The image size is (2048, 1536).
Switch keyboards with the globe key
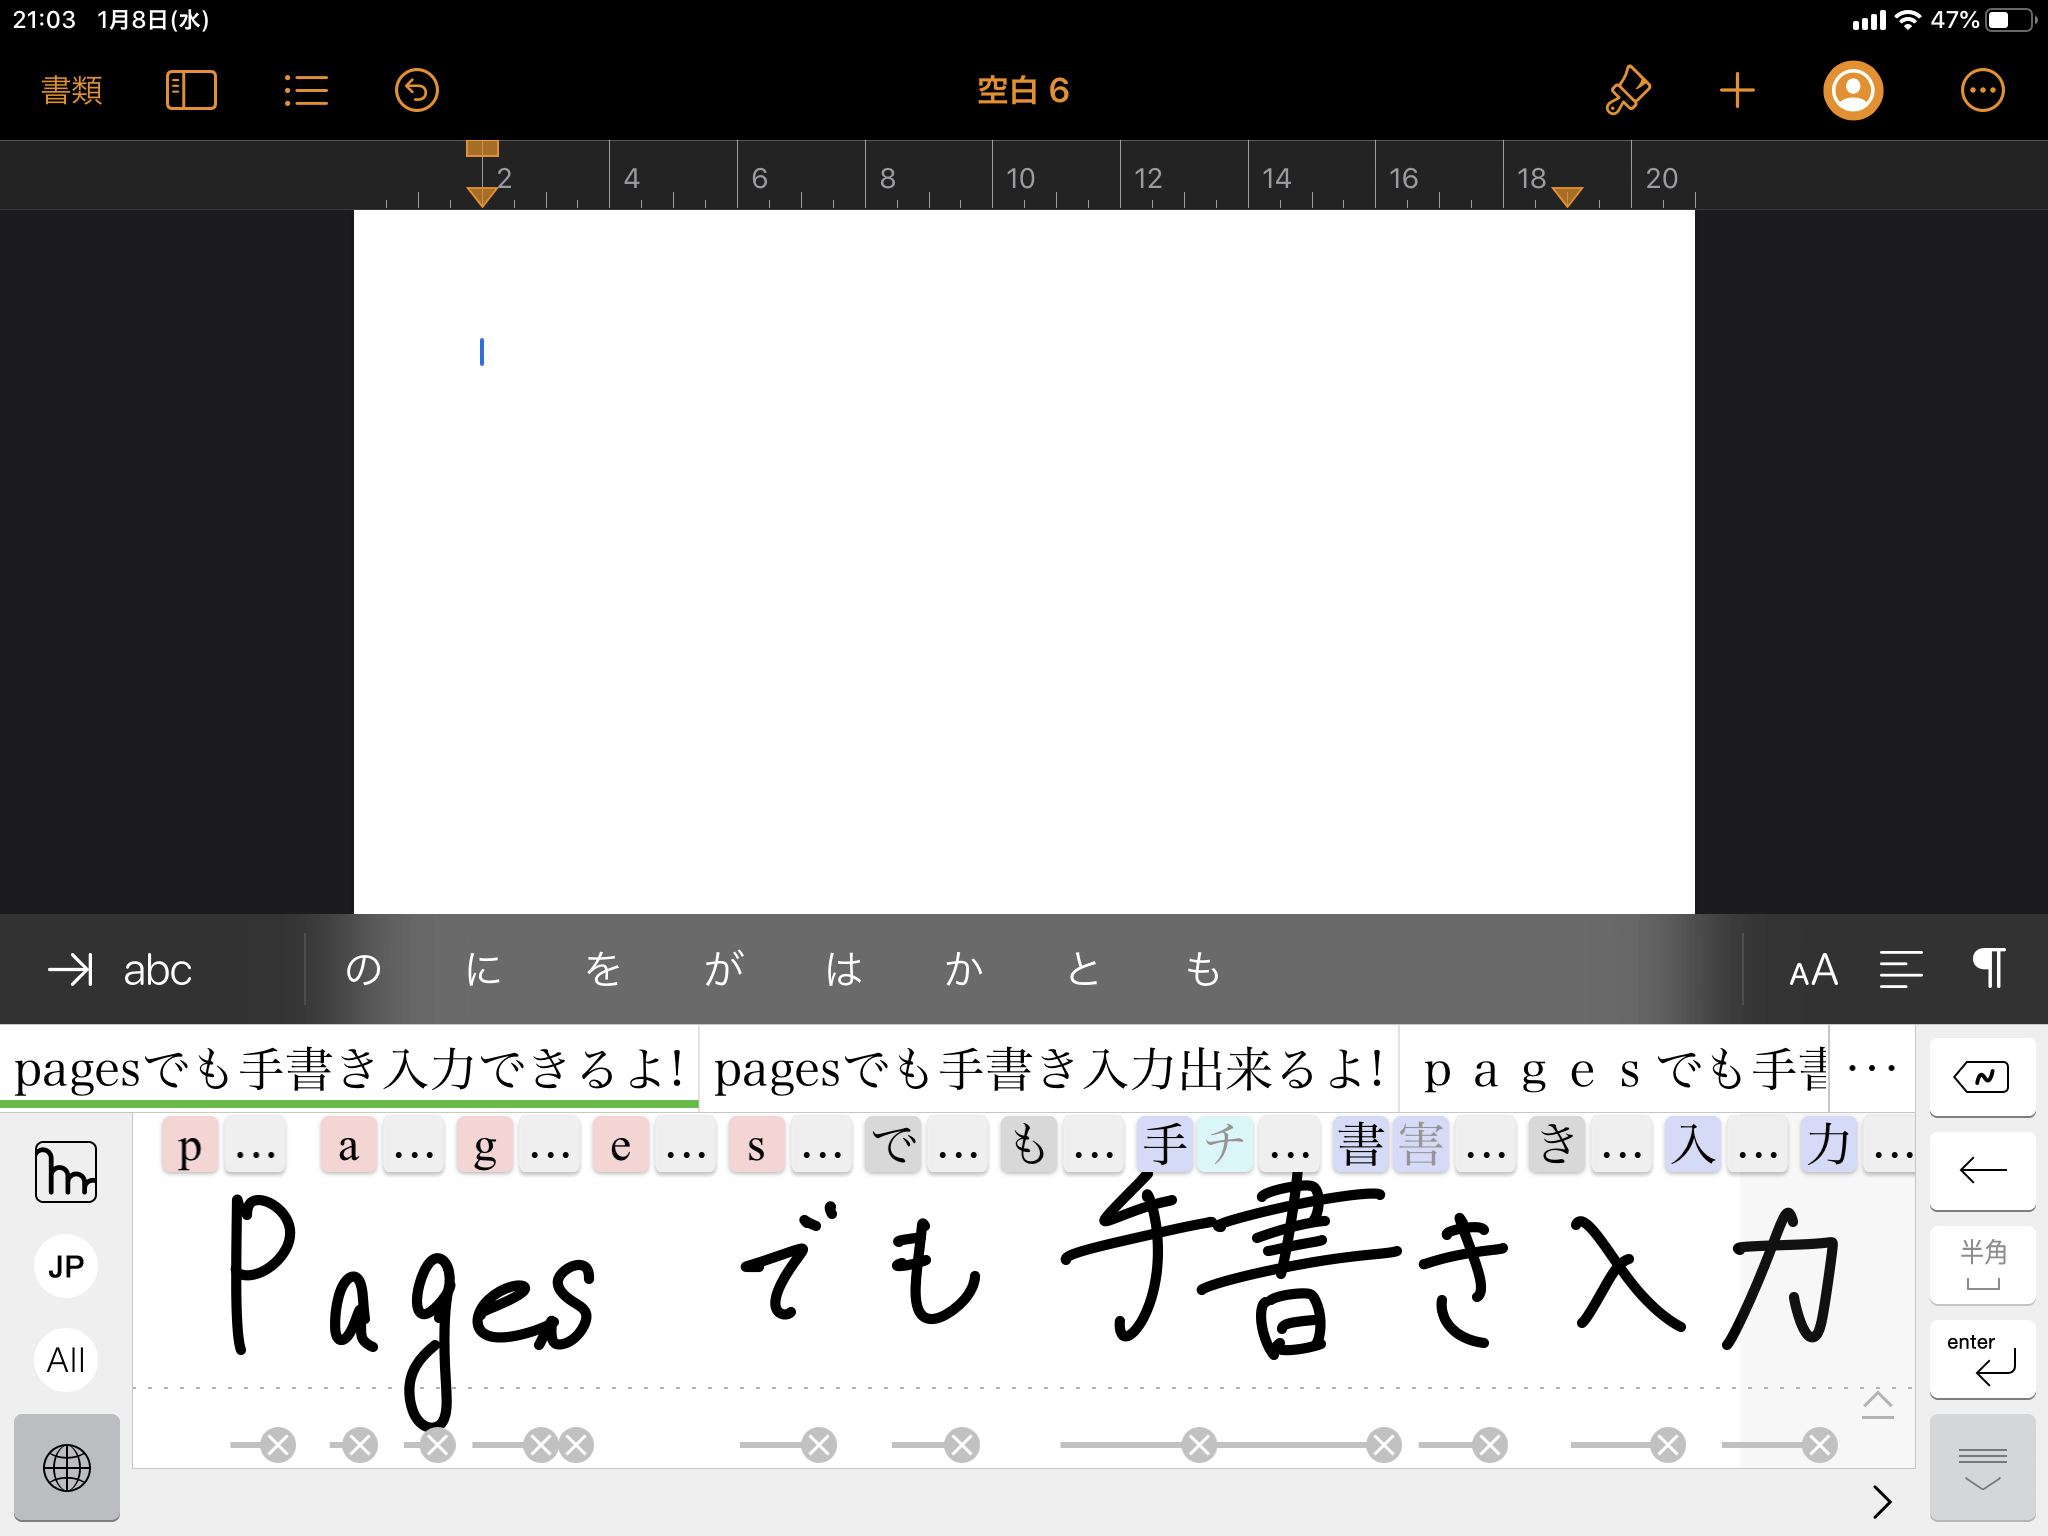pyautogui.click(x=67, y=1467)
